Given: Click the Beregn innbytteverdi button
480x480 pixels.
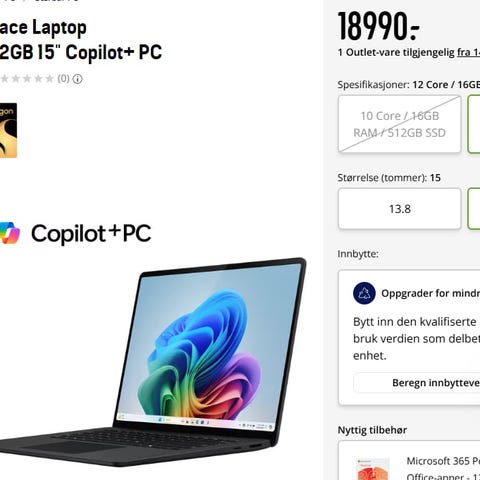Looking at the screenshot, I should (417, 383).
